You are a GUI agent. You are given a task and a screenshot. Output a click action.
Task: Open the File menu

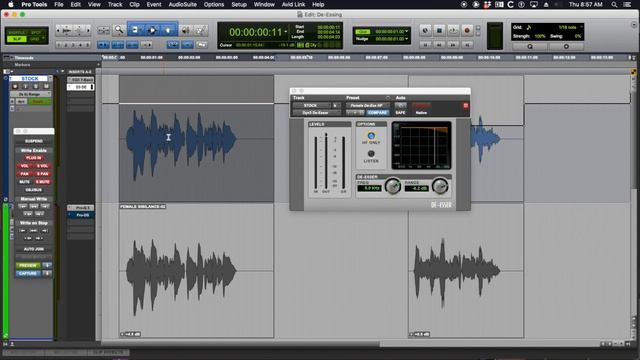(59, 4)
